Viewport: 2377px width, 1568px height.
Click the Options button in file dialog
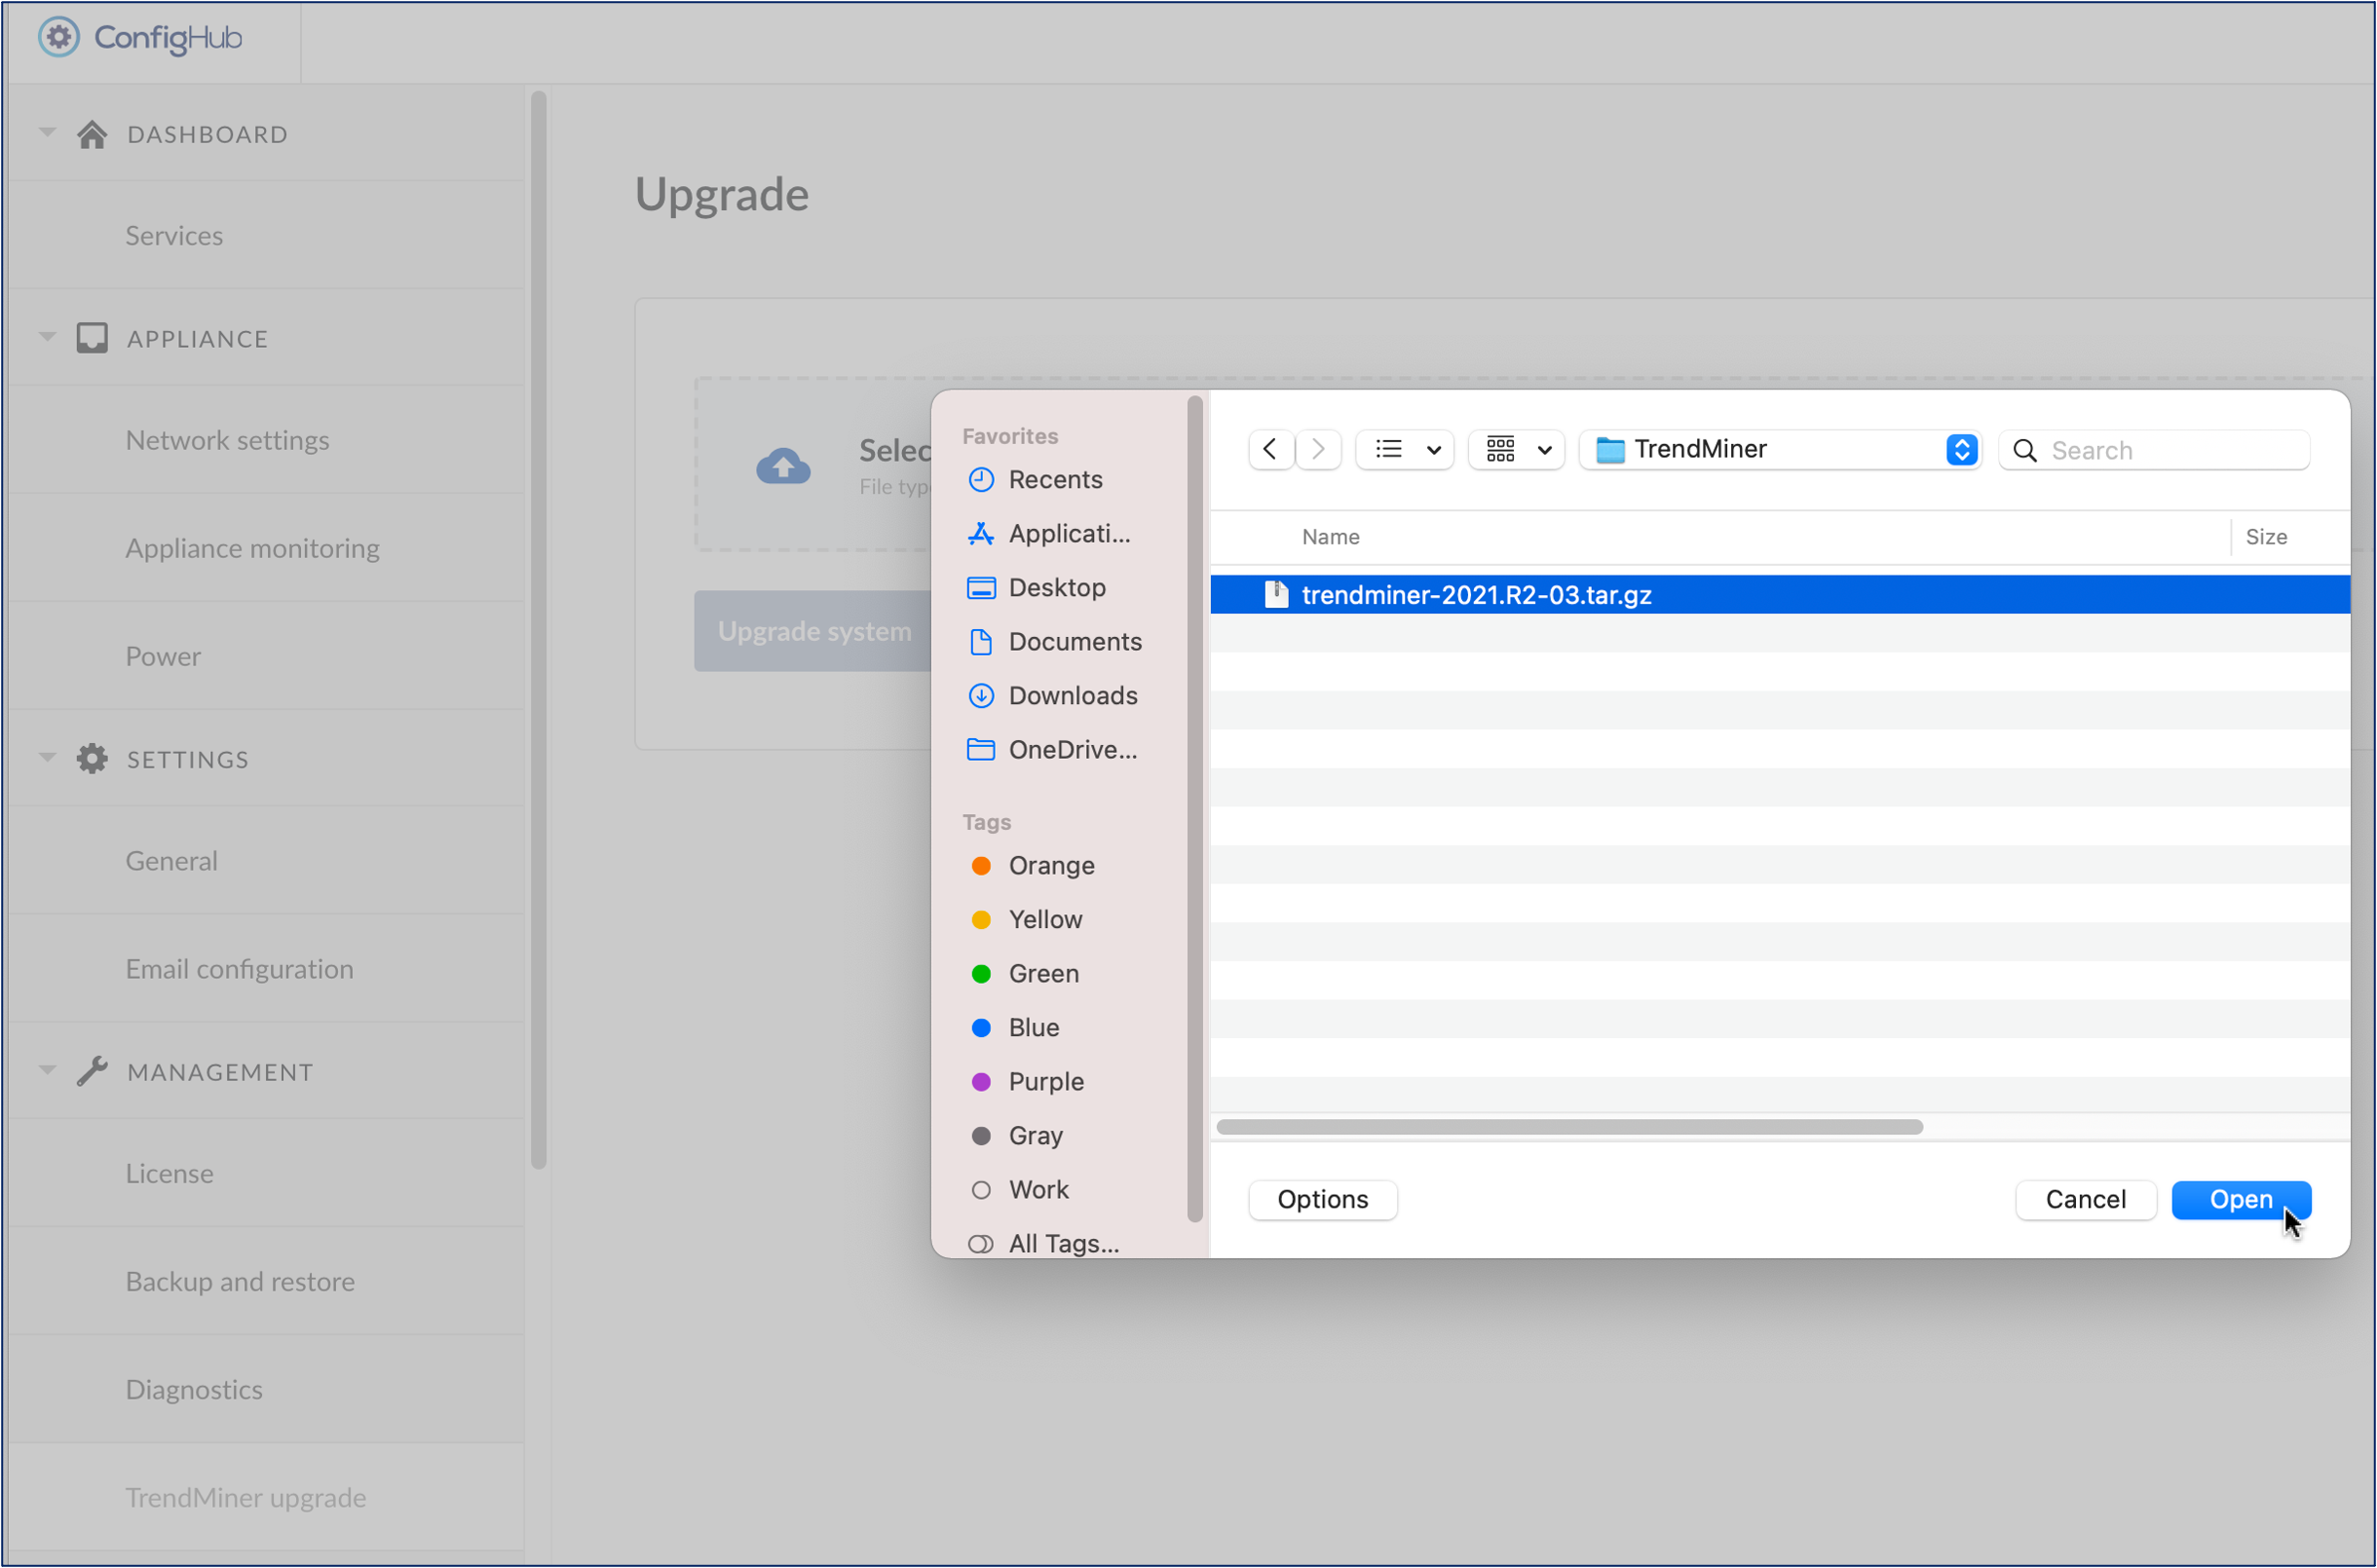pyautogui.click(x=1322, y=1199)
